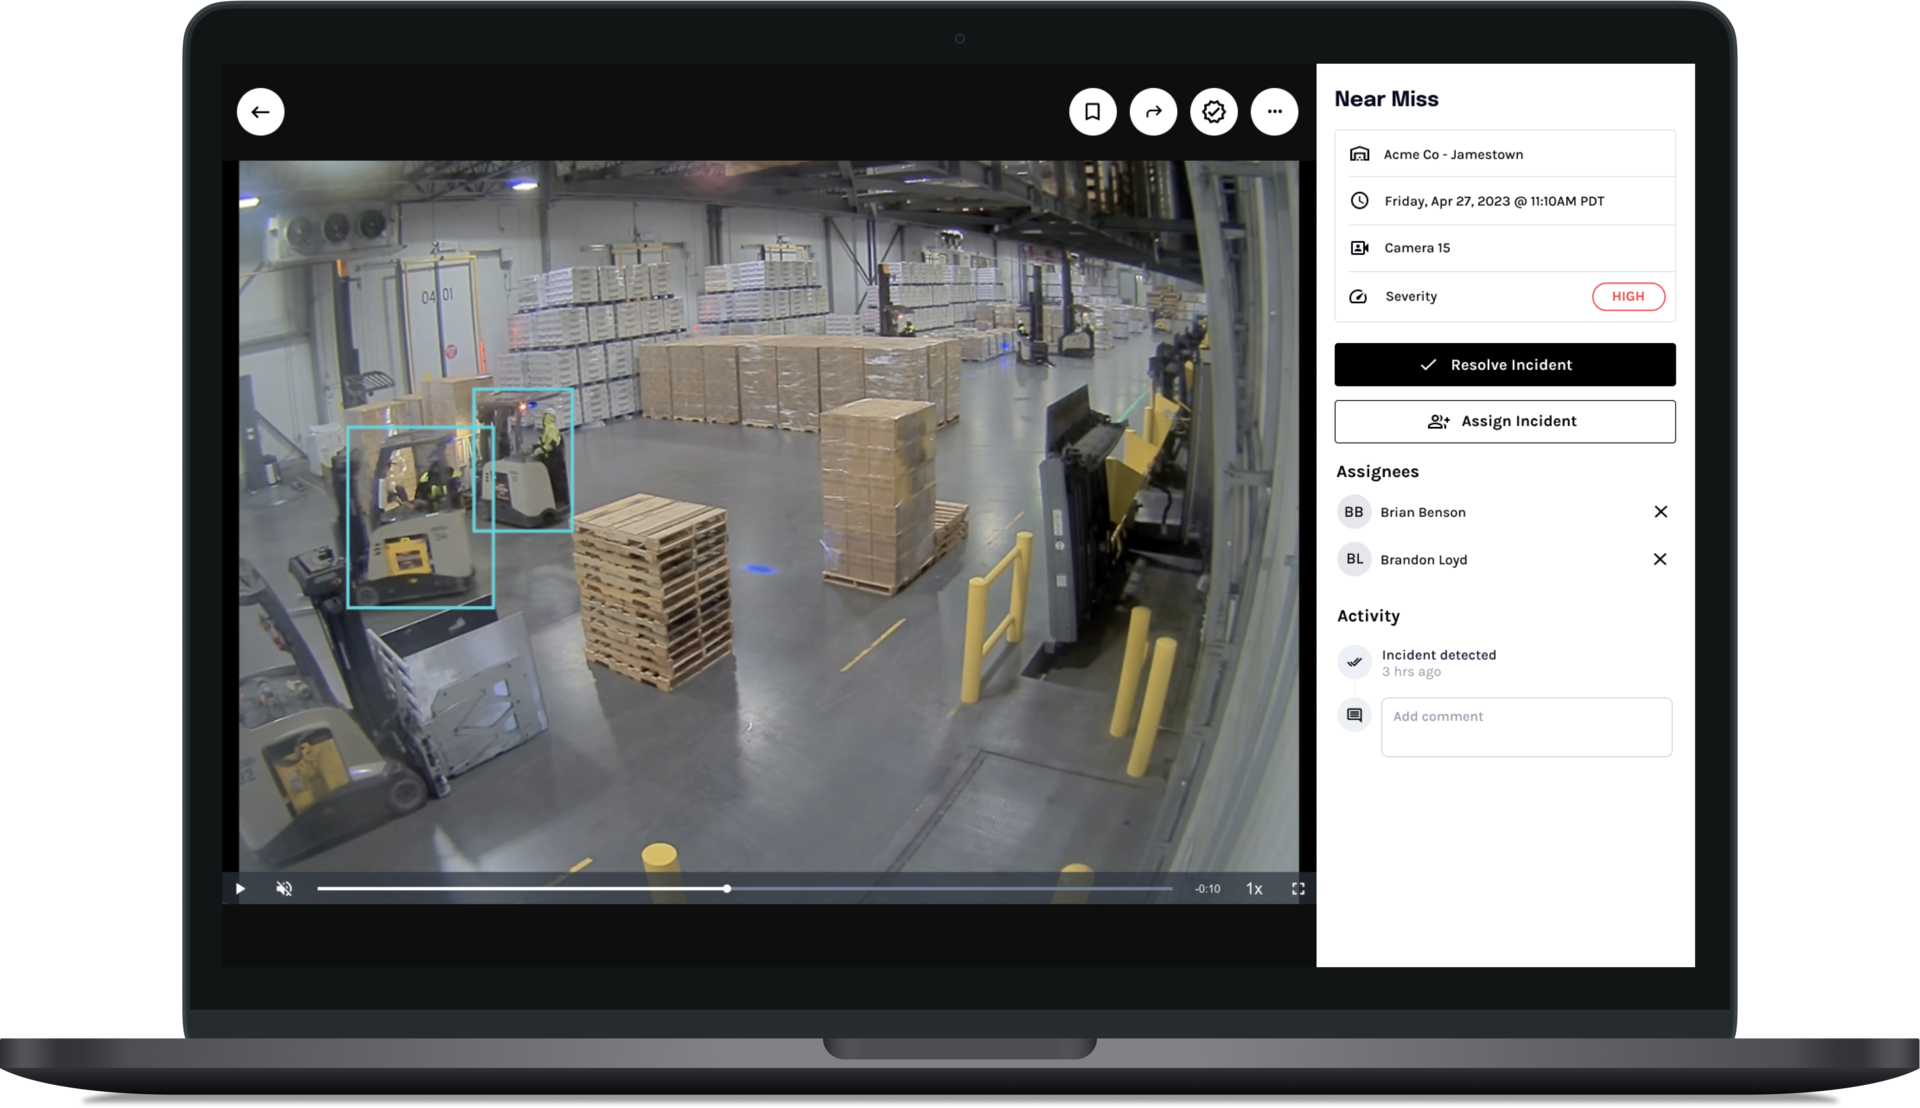Remove Brandon Loyd from assignees
1920x1108 pixels.
(1660, 559)
